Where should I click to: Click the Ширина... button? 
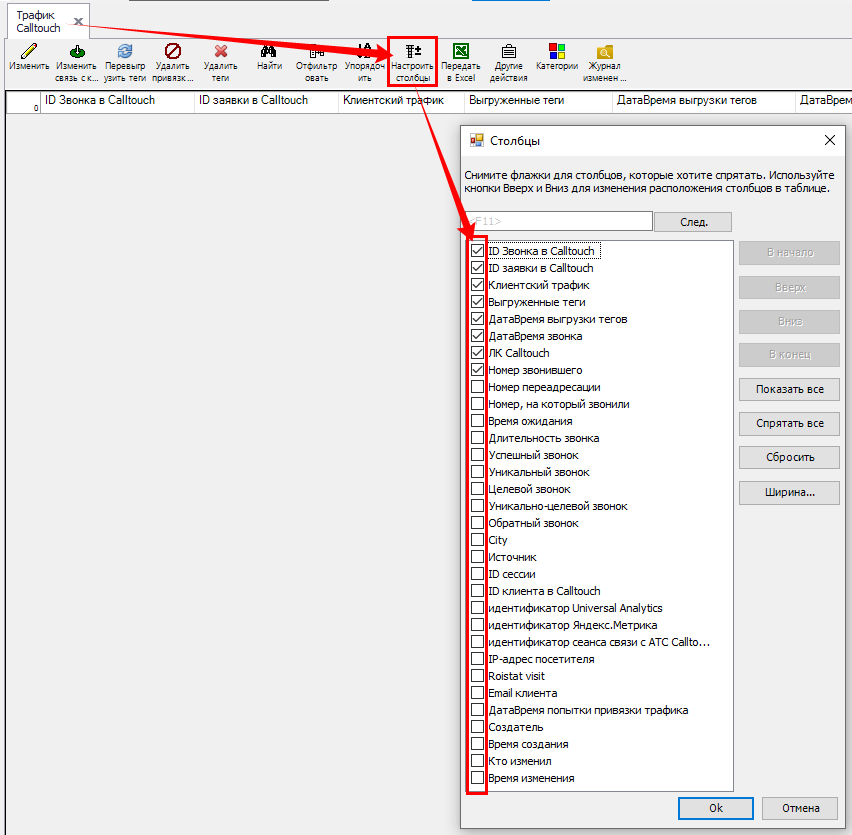coord(789,492)
